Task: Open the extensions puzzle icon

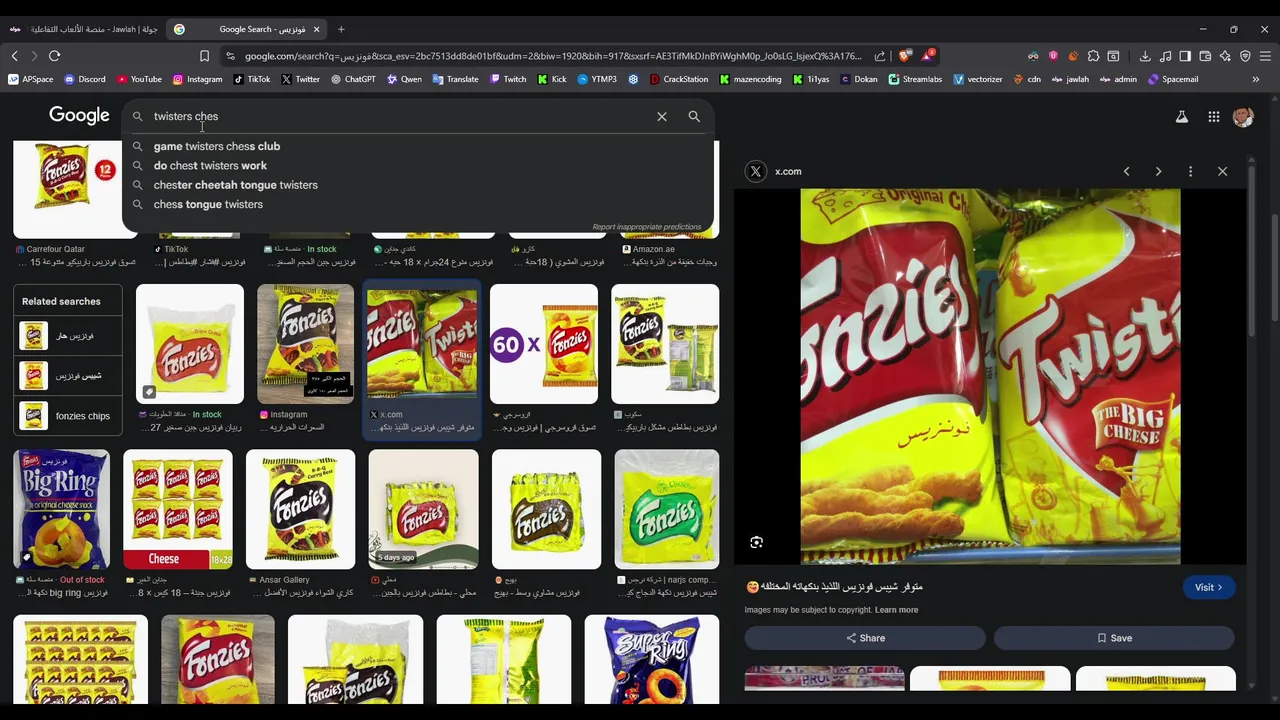Action: (1093, 56)
